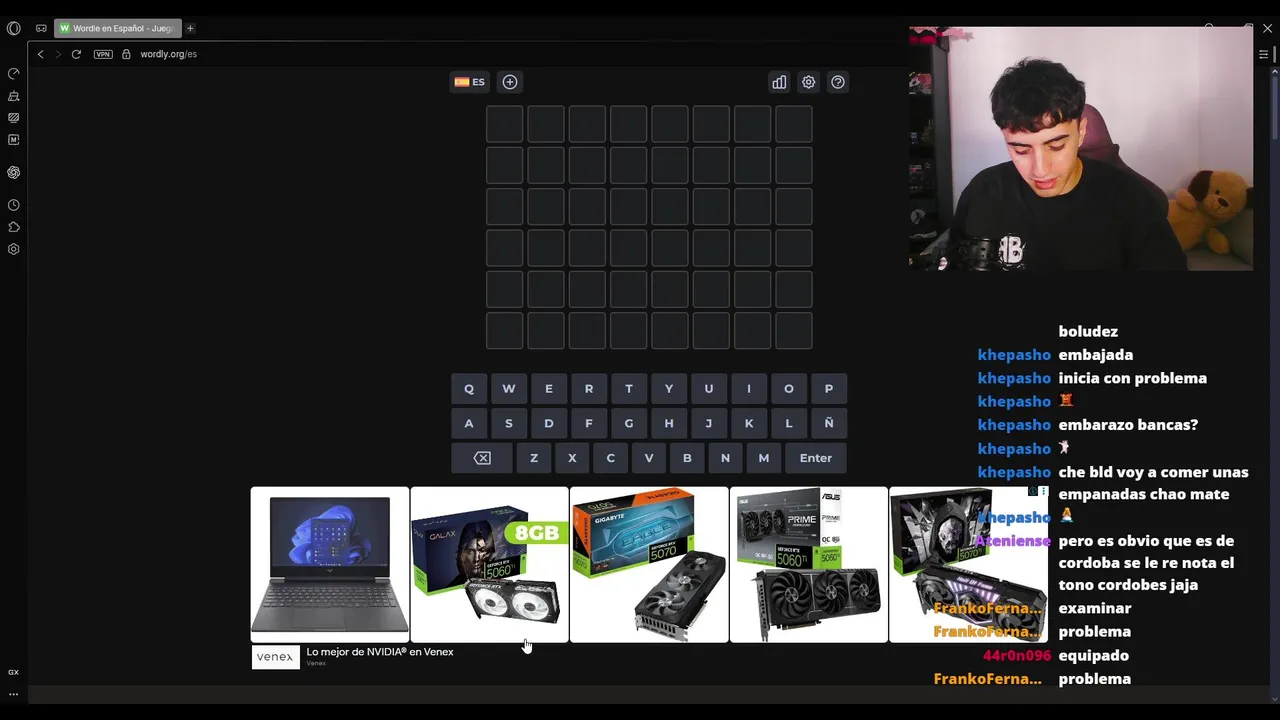Click chat message 'embajada'
The image size is (1280, 720).
[x=1096, y=355]
